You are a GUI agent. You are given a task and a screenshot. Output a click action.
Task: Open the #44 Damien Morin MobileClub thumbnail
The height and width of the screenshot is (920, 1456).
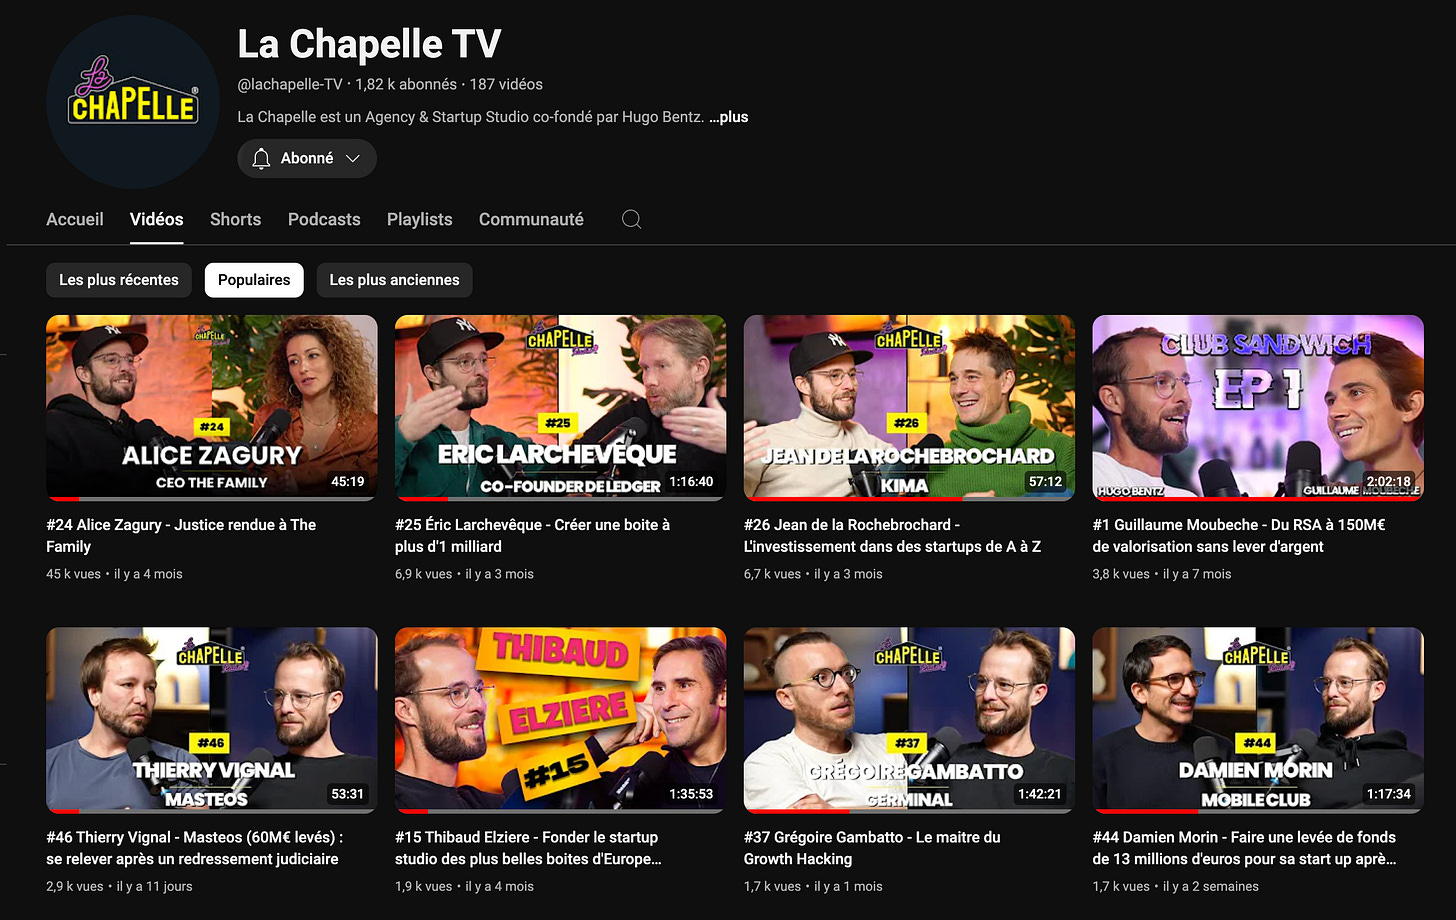1258,720
